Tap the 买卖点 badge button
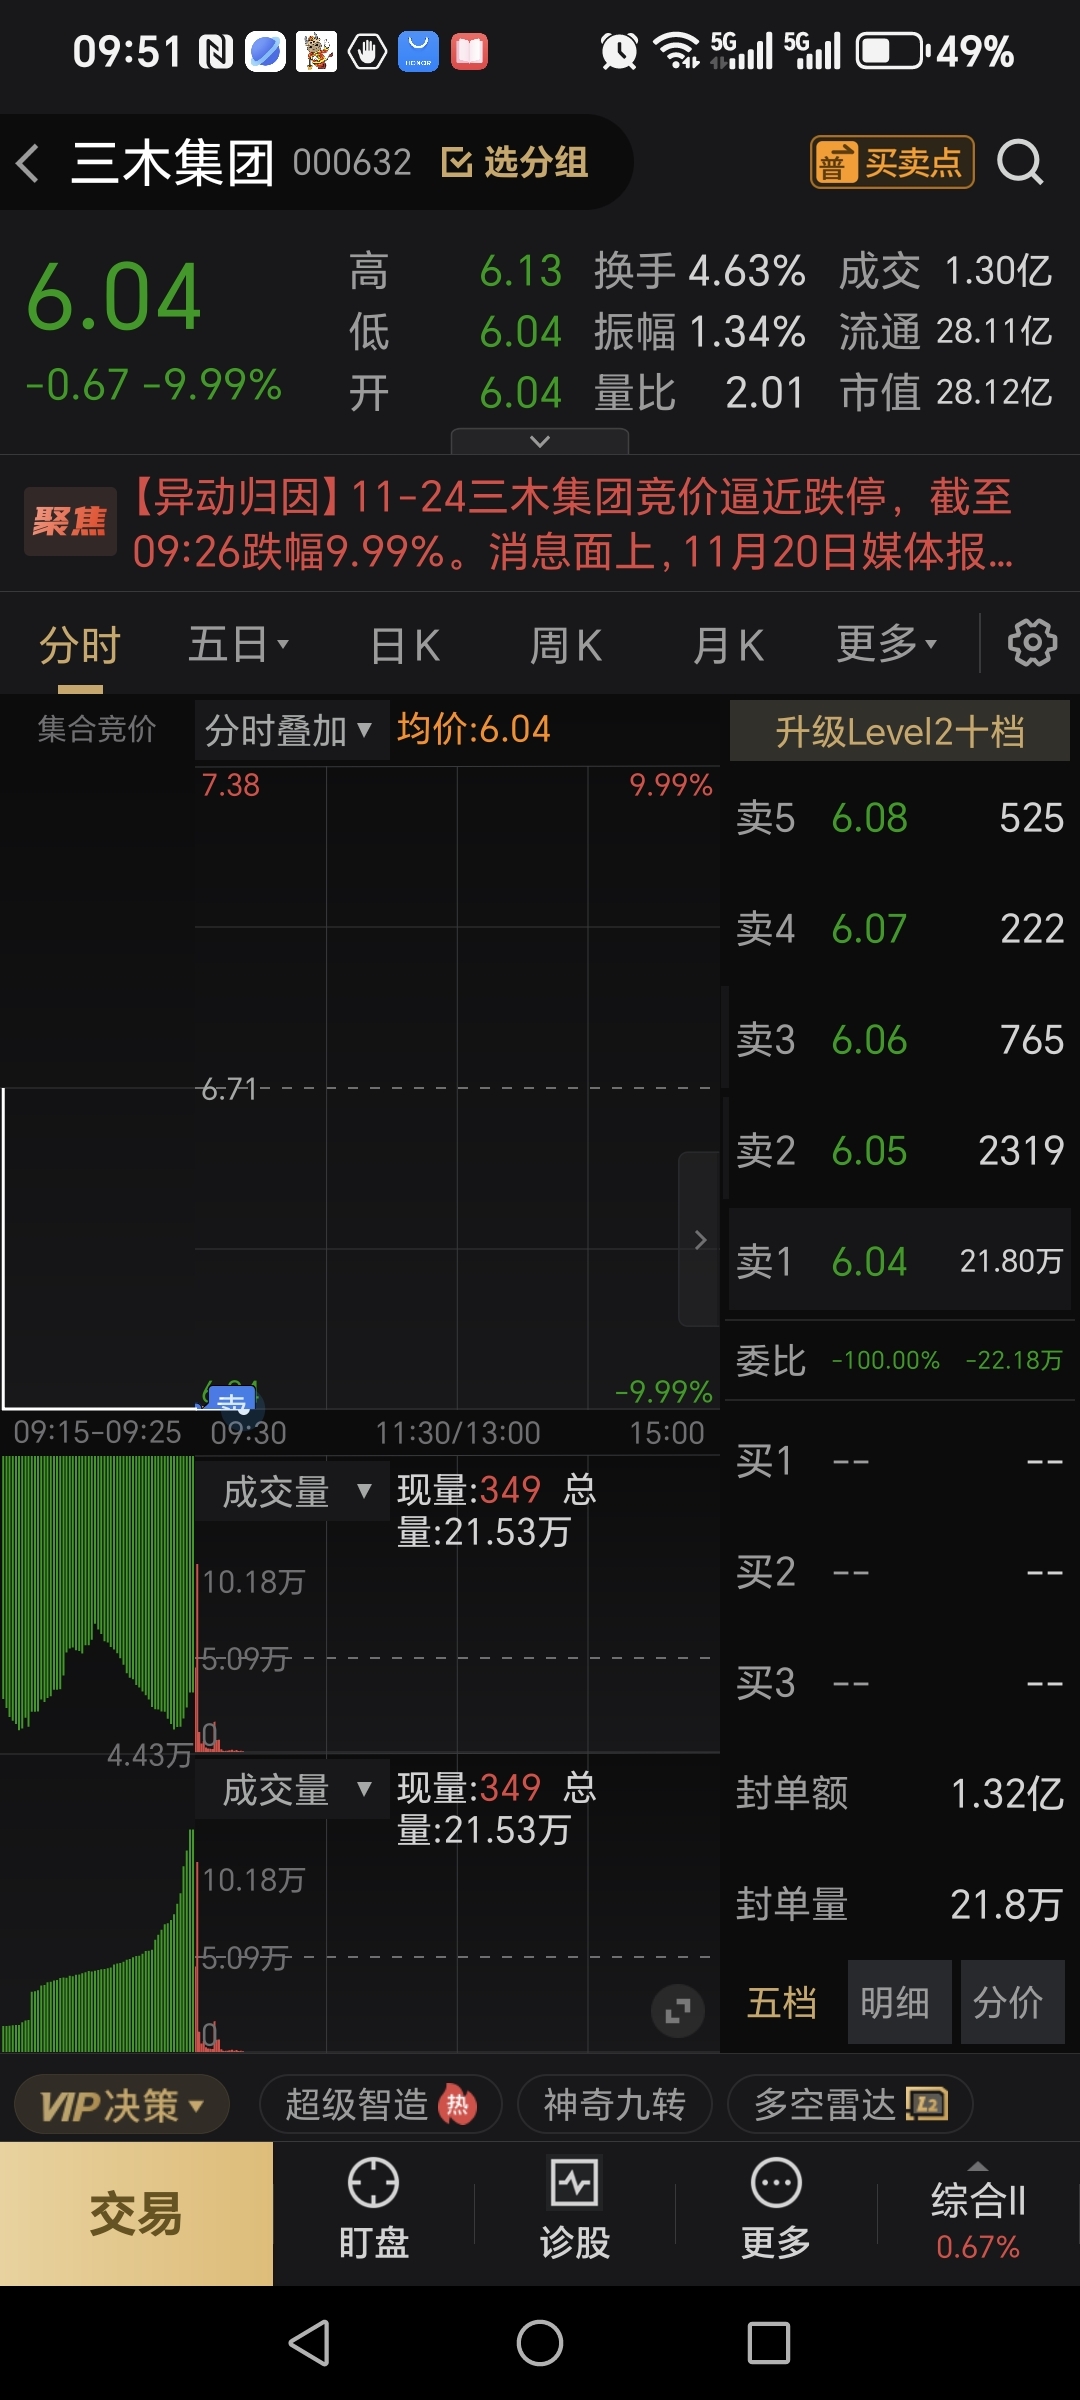 pos(891,162)
